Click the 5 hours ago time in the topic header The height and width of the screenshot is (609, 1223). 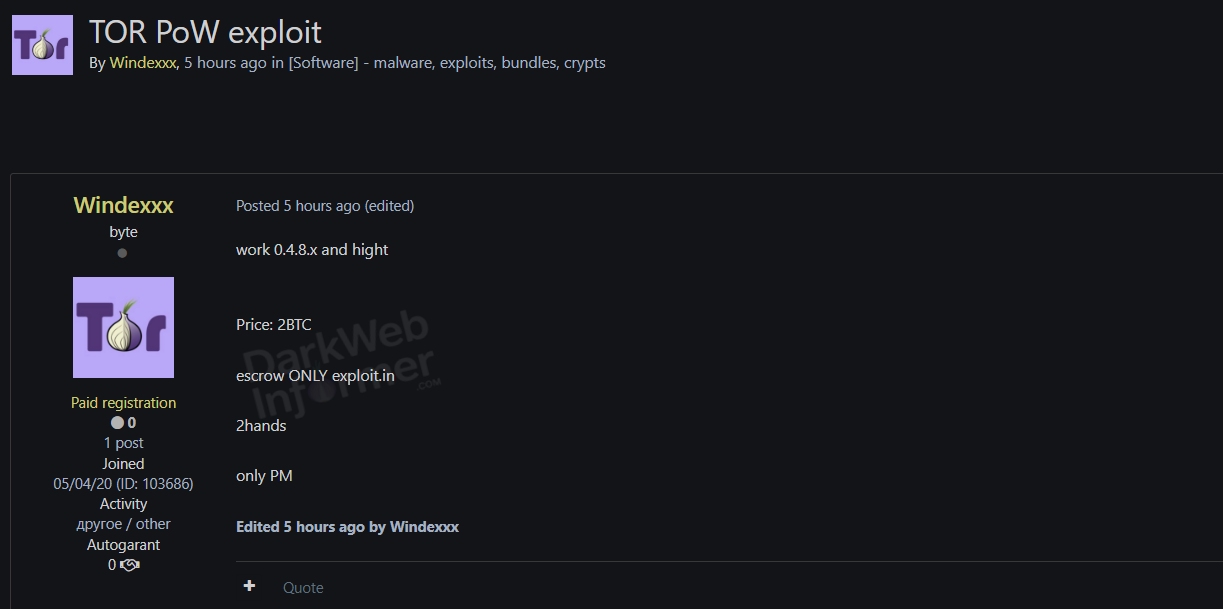pyautogui.click(x=225, y=62)
